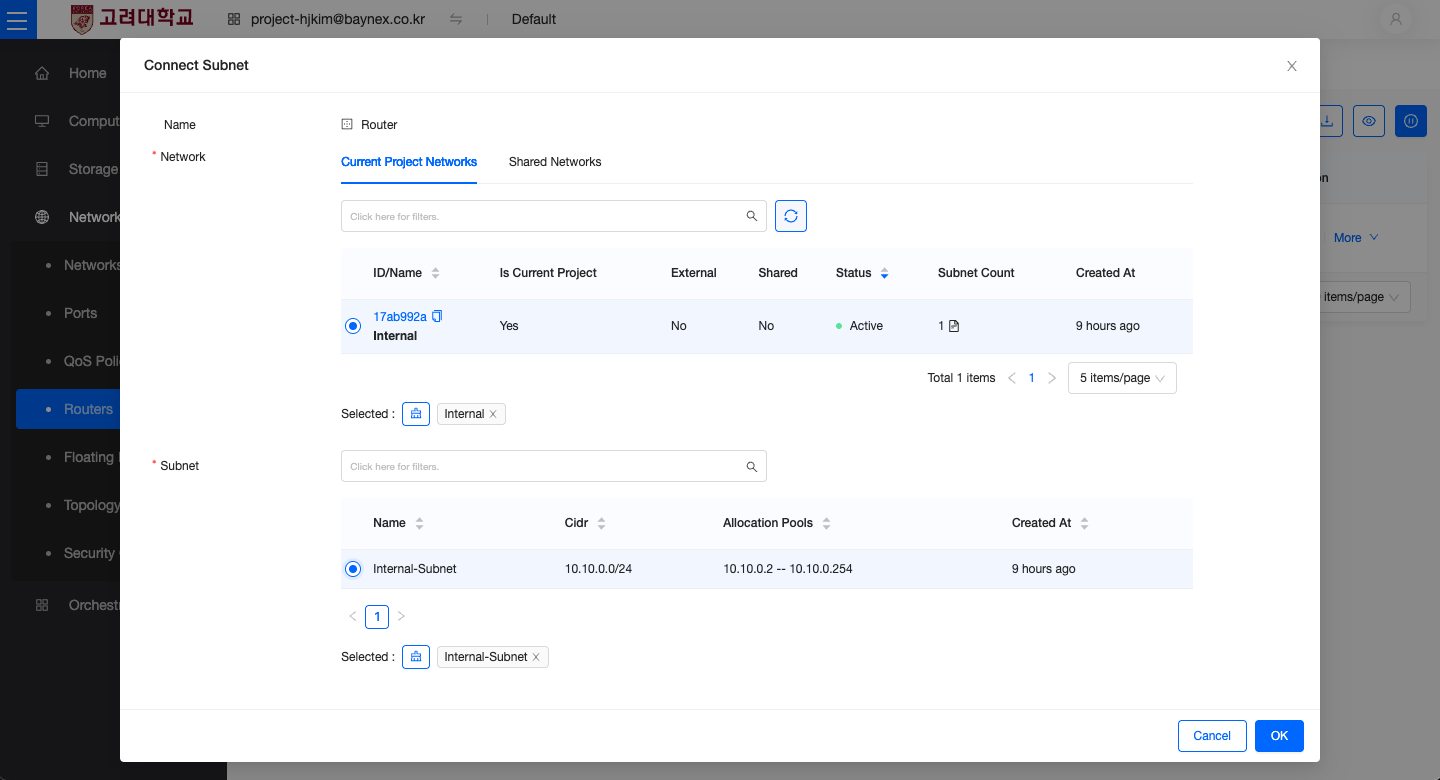Open the 5 items/page dropdown
This screenshot has height=780, width=1440.
click(1122, 378)
